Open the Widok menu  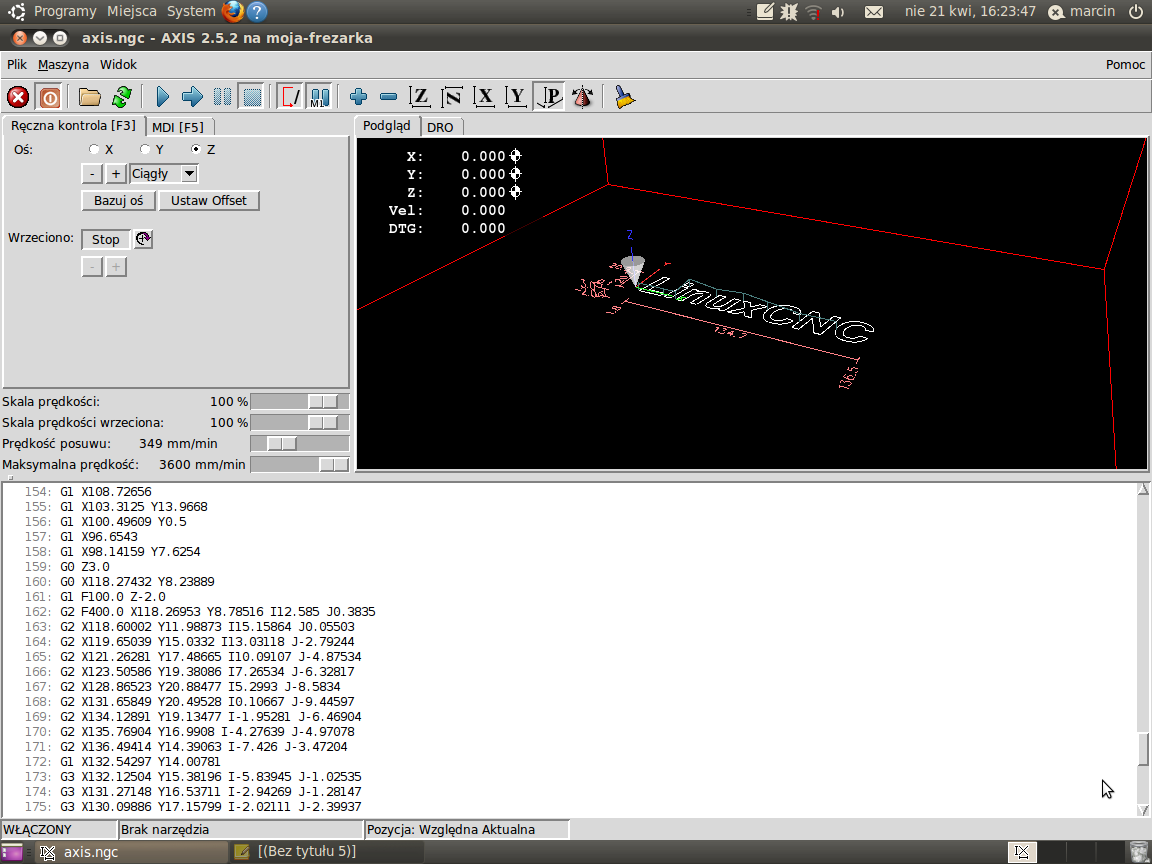tap(118, 65)
